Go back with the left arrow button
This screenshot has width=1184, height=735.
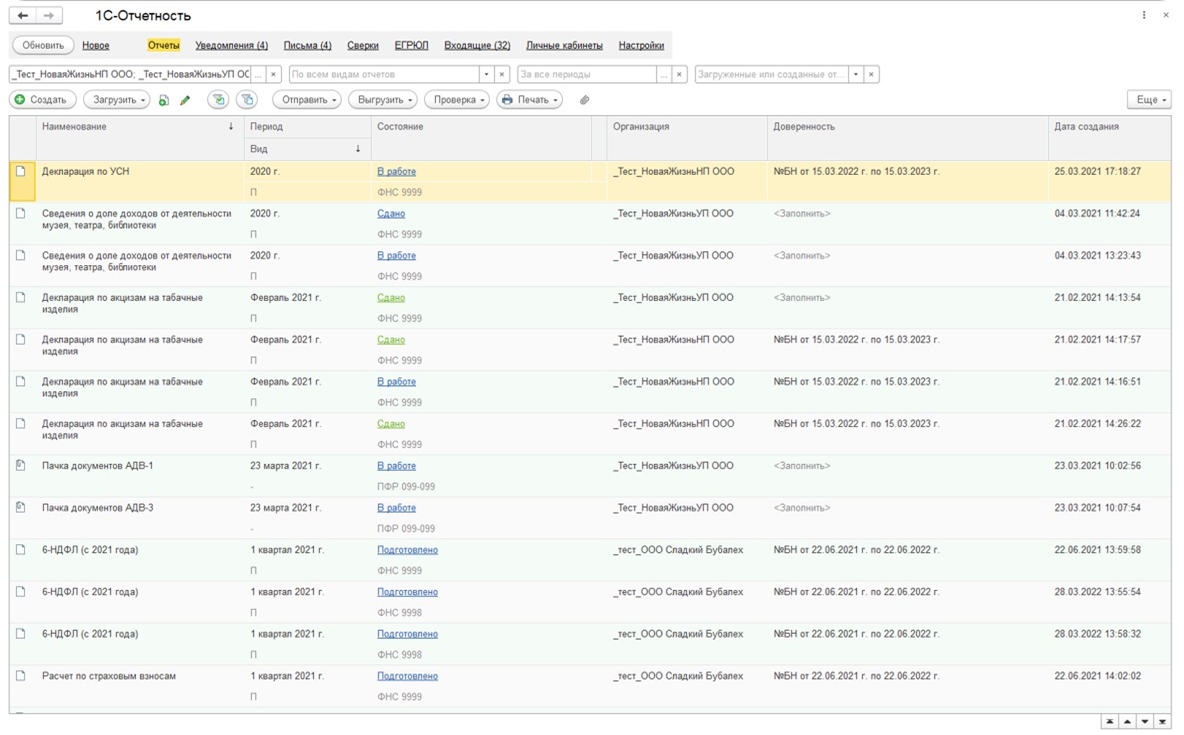(x=23, y=15)
